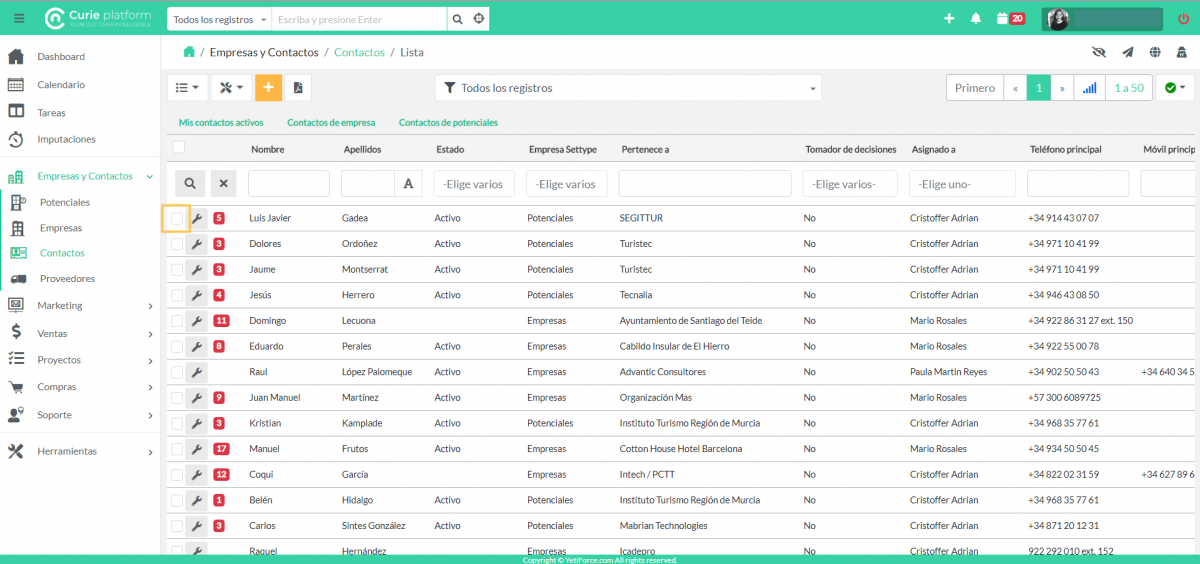Click the 'Primero' pagination button

[x=974, y=88]
